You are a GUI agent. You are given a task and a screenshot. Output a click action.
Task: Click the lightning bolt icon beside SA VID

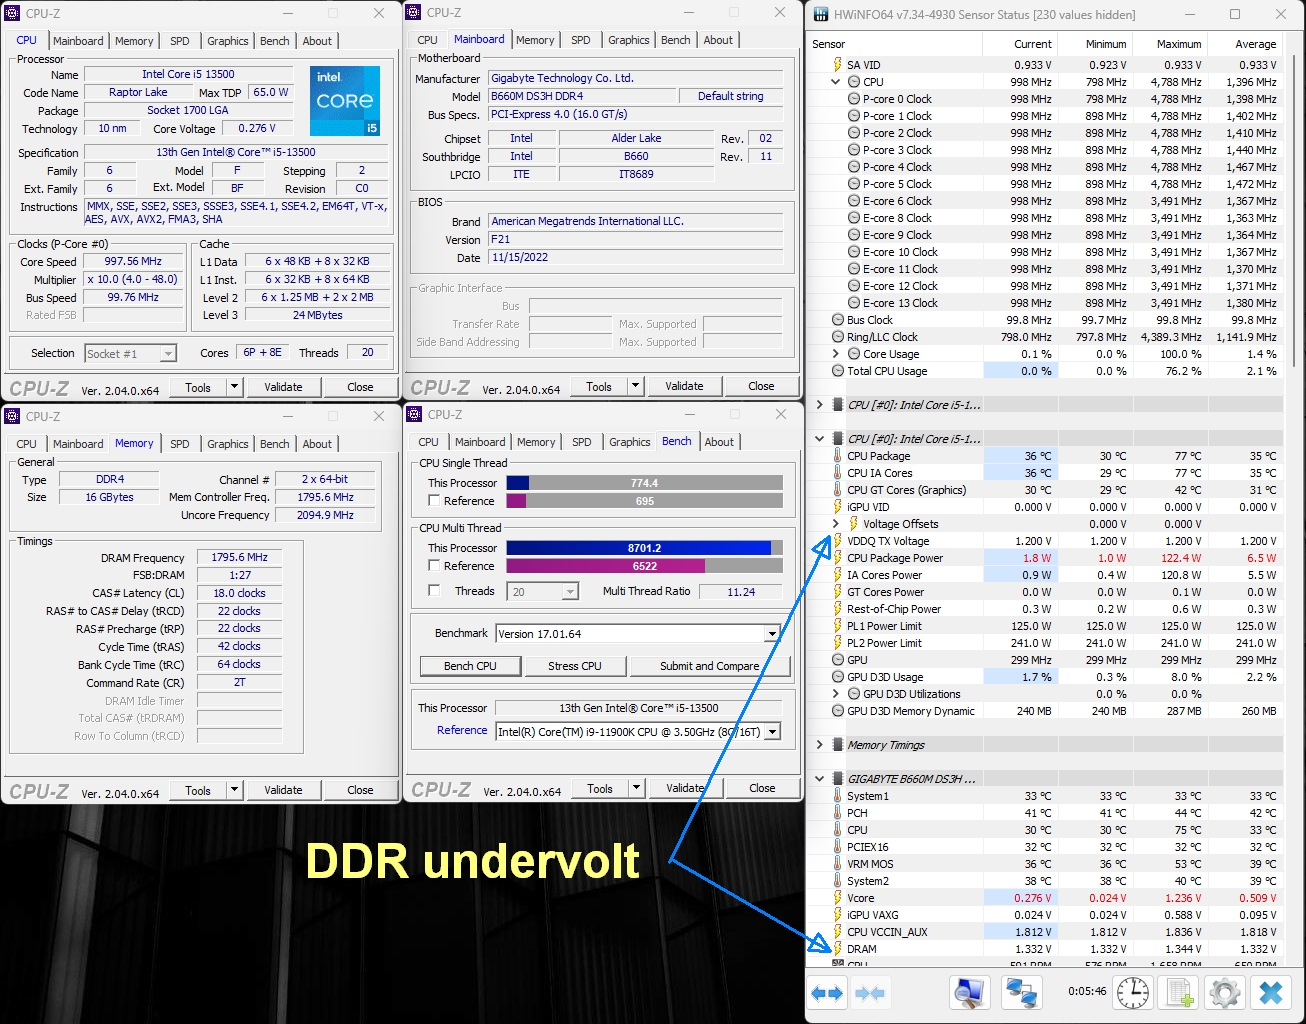pos(838,65)
